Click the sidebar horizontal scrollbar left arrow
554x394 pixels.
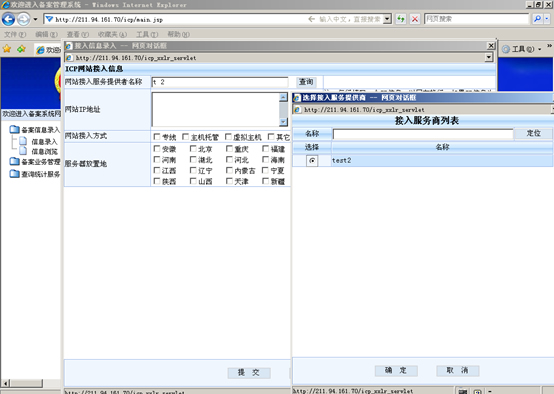(5, 383)
